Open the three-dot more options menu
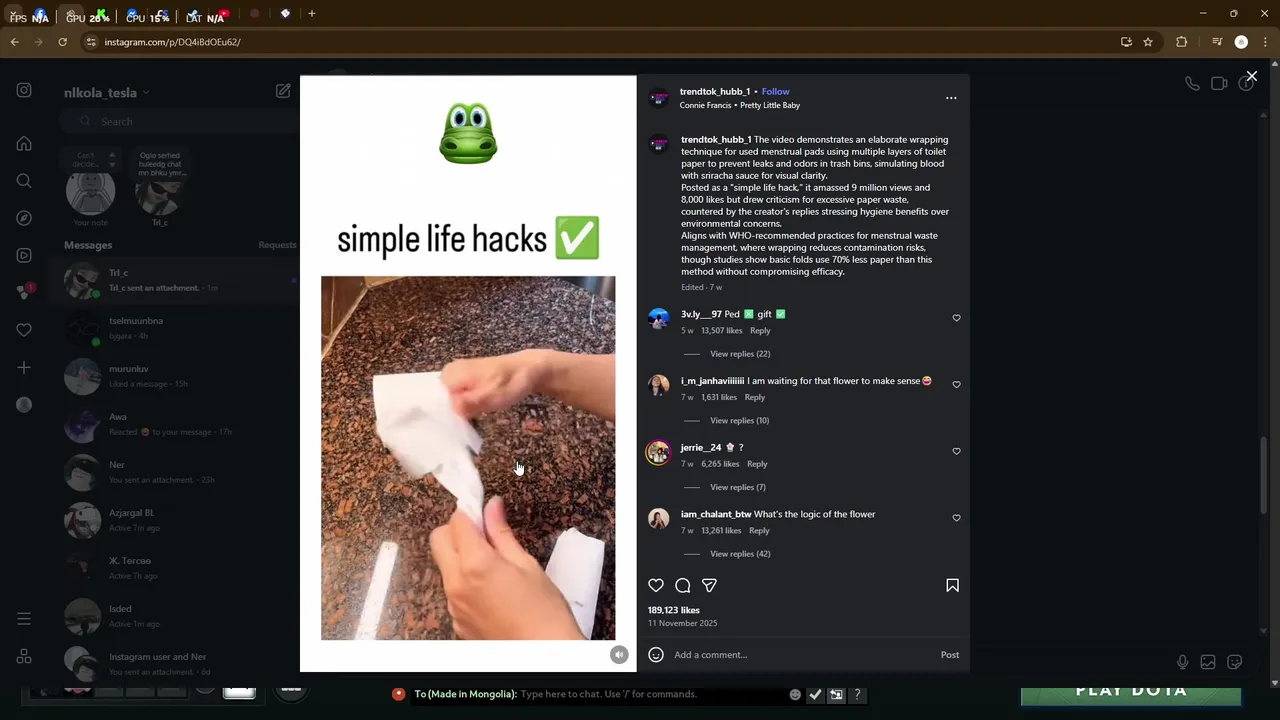Screen dimensions: 1280x720 pos(951,98)
